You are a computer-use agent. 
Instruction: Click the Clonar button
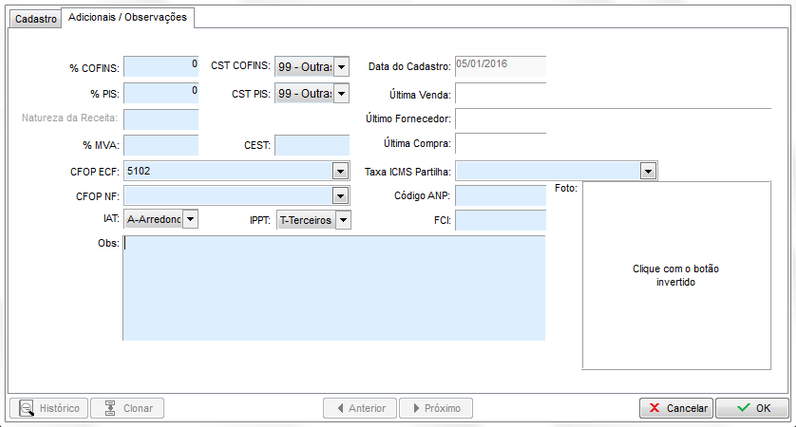127,408
